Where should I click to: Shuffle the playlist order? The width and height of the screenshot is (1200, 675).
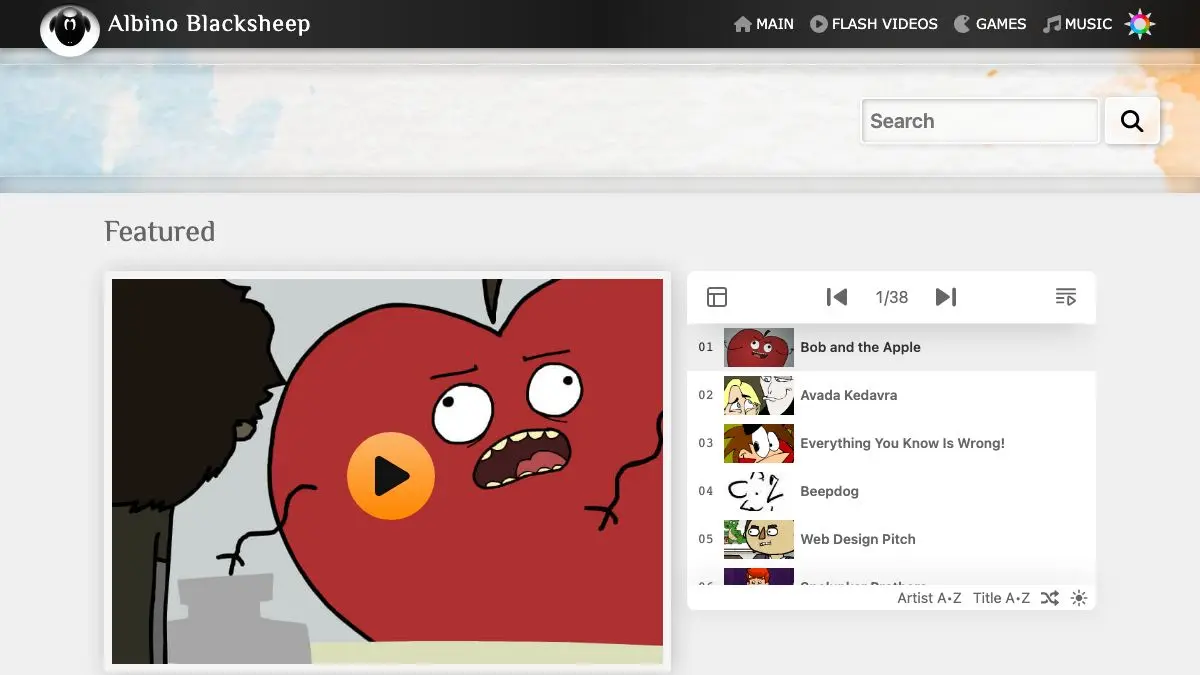click(1049, 598)
